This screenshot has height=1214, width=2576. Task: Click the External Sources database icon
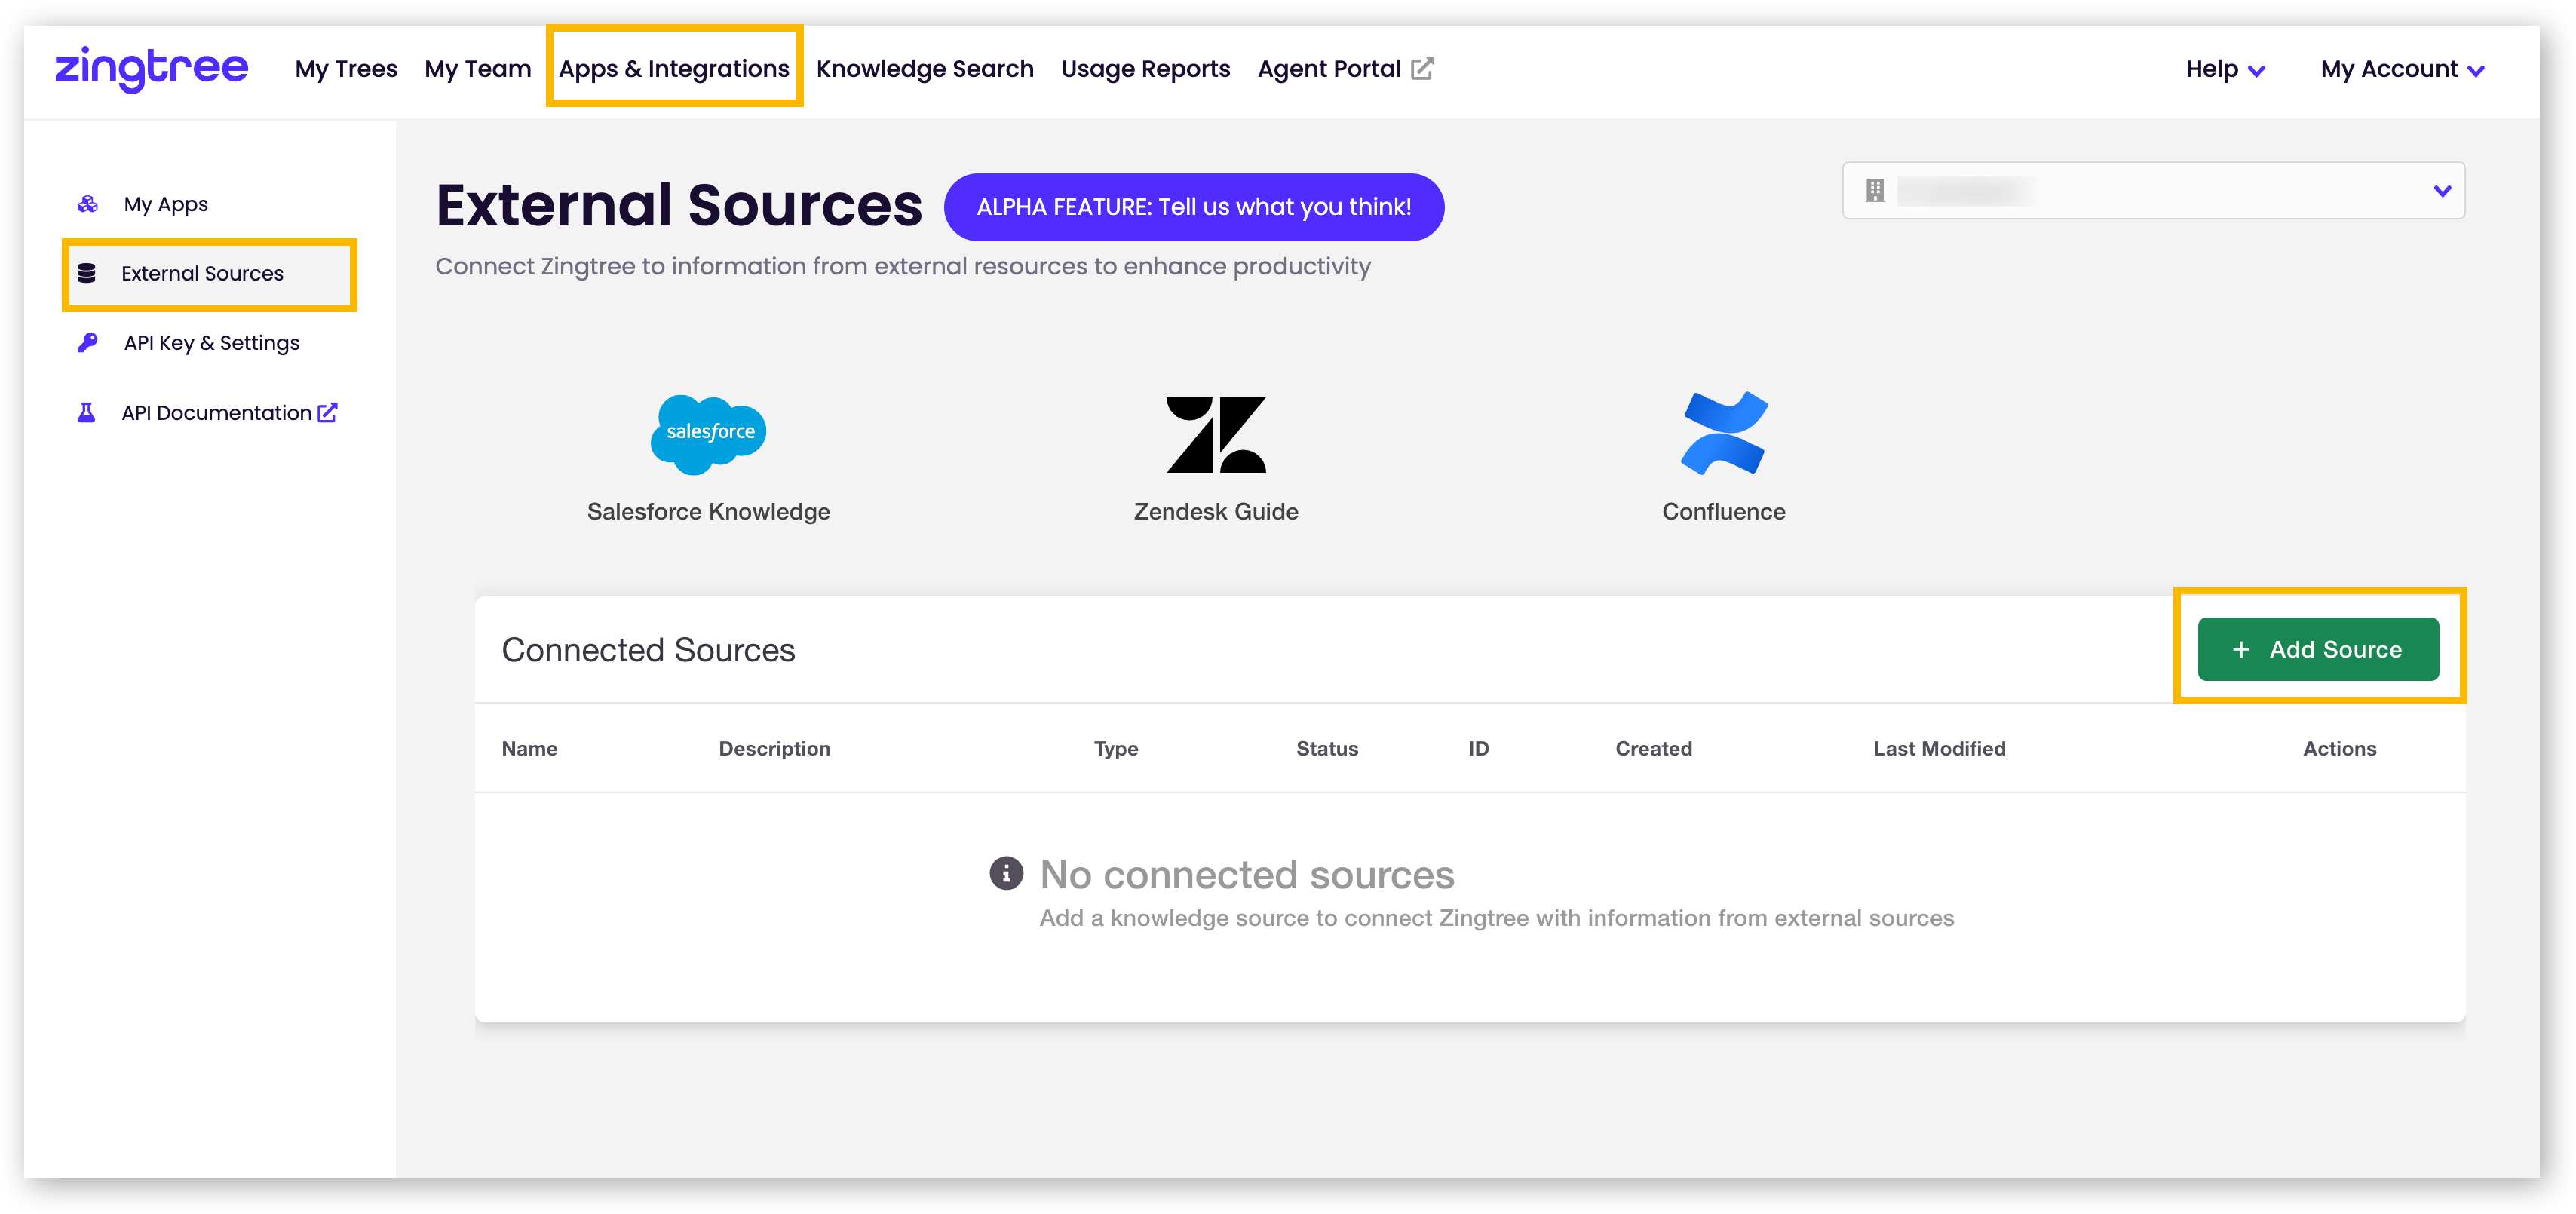click(x=87, y=273)
